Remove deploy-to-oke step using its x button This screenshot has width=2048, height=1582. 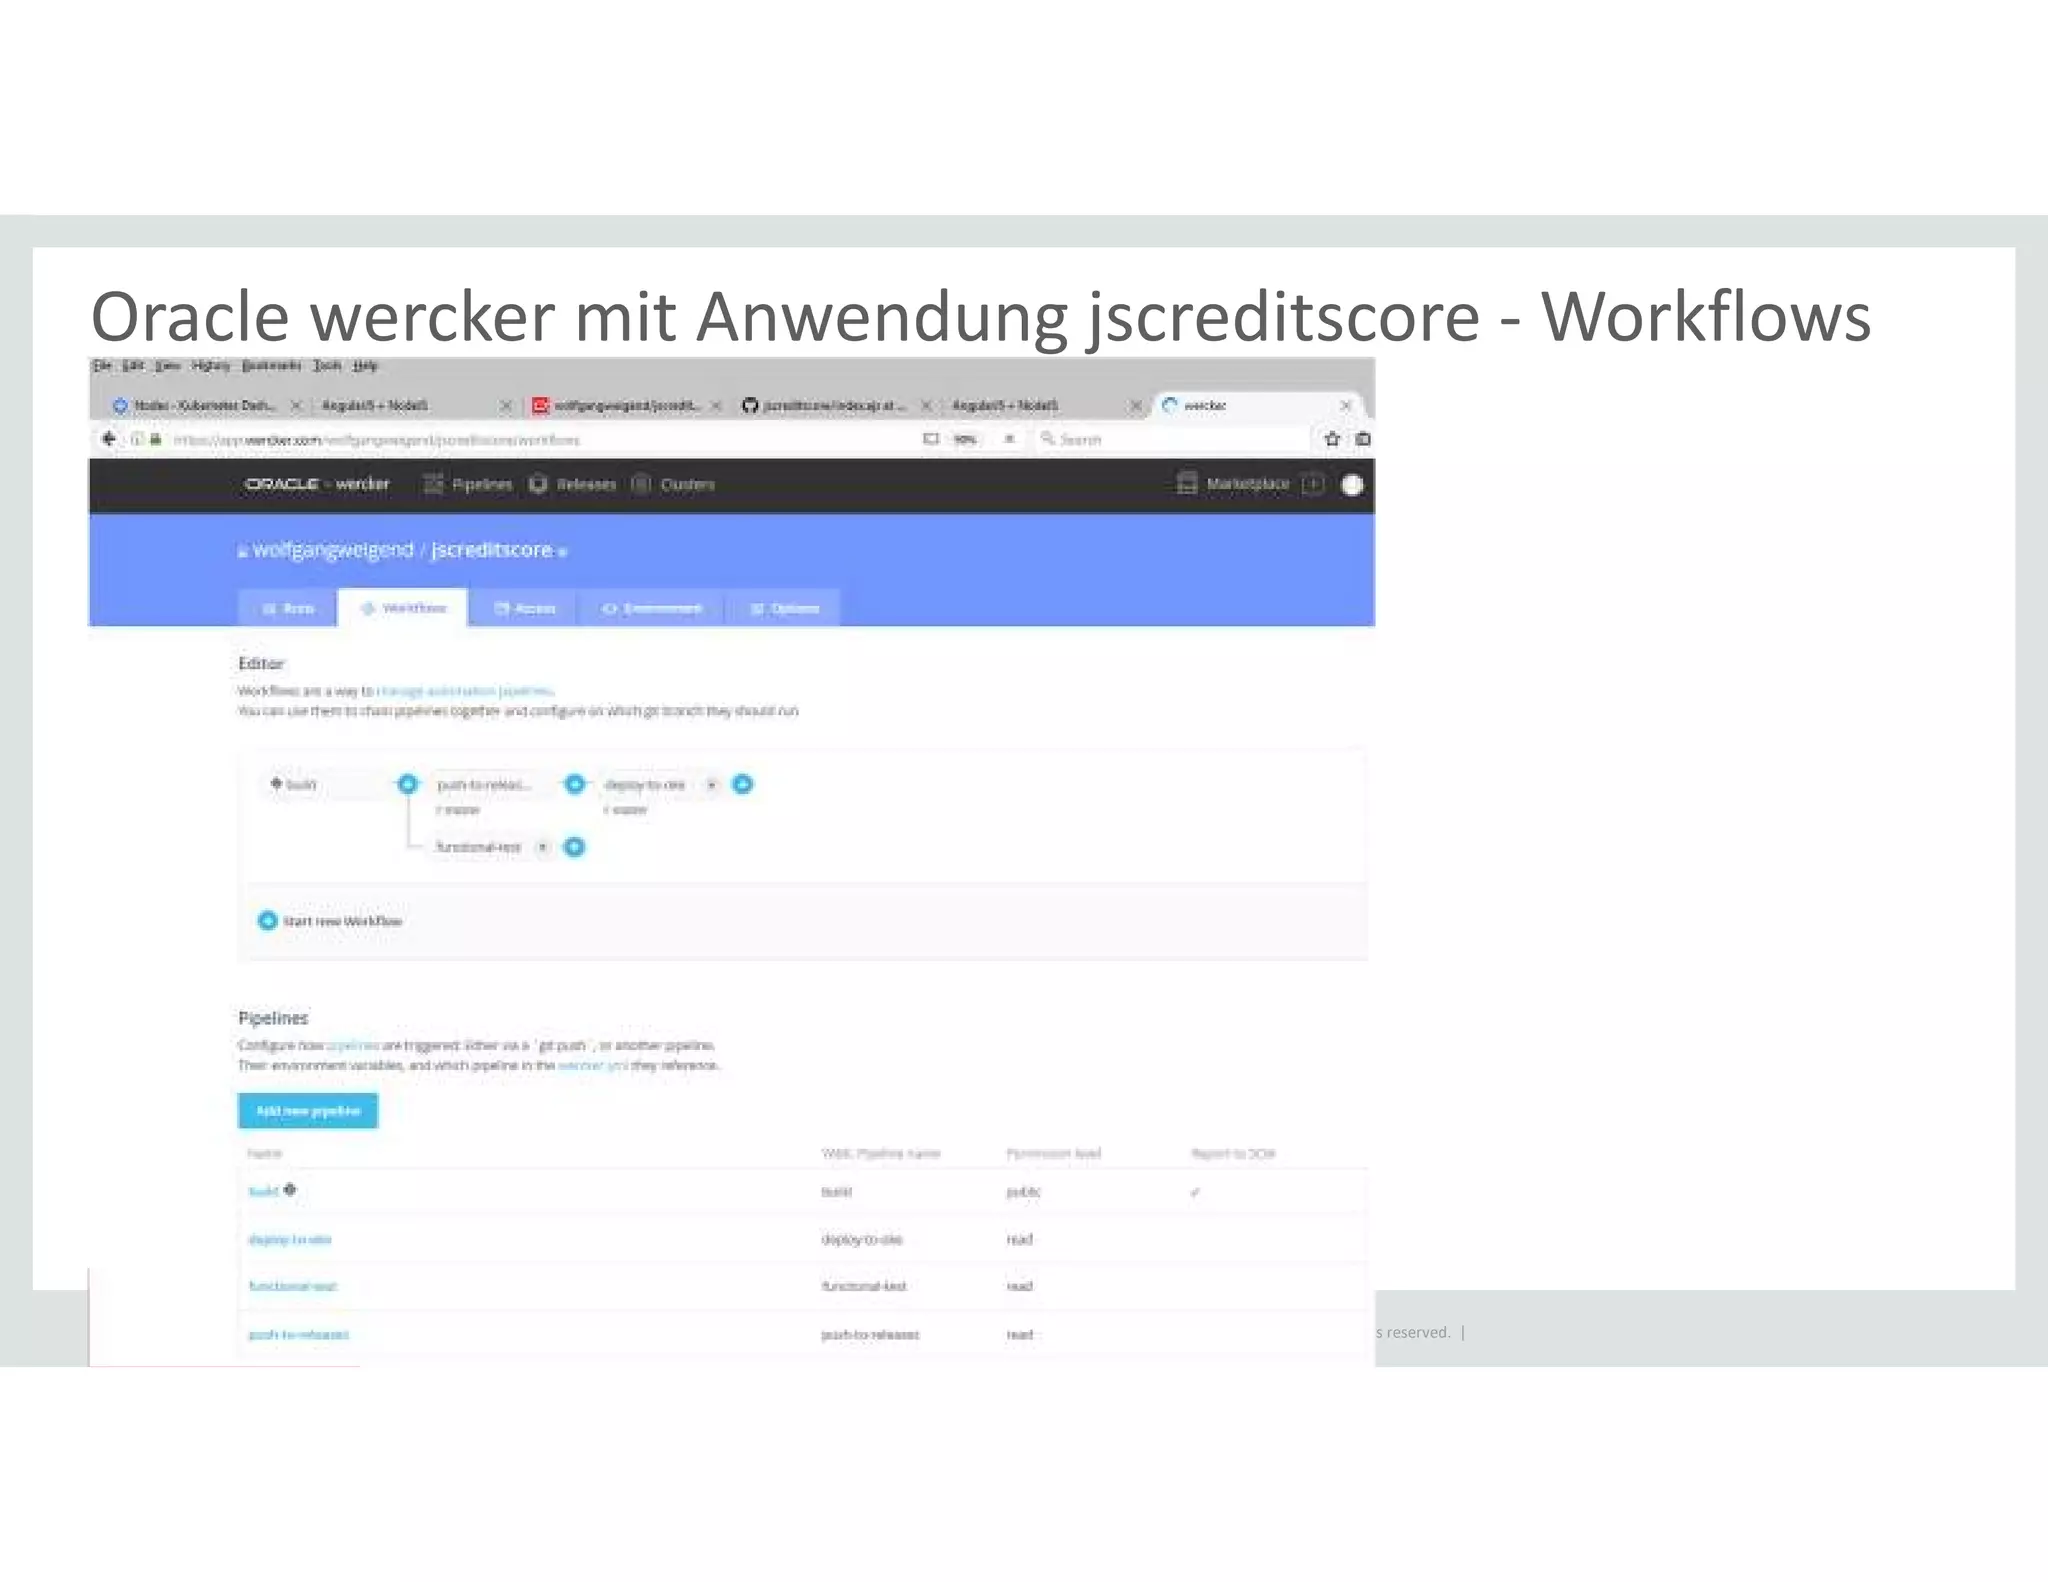[712, 784]
